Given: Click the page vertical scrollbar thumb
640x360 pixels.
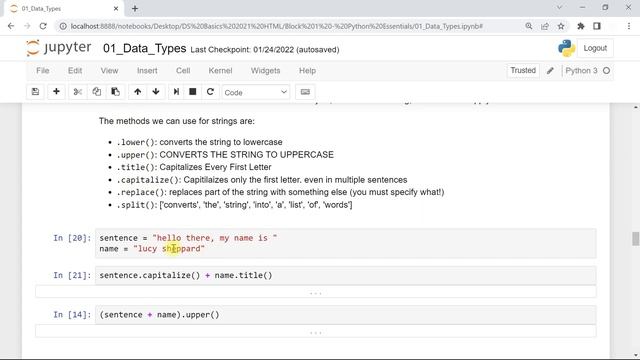Looking at the screenshot, I should coord(636,239).
